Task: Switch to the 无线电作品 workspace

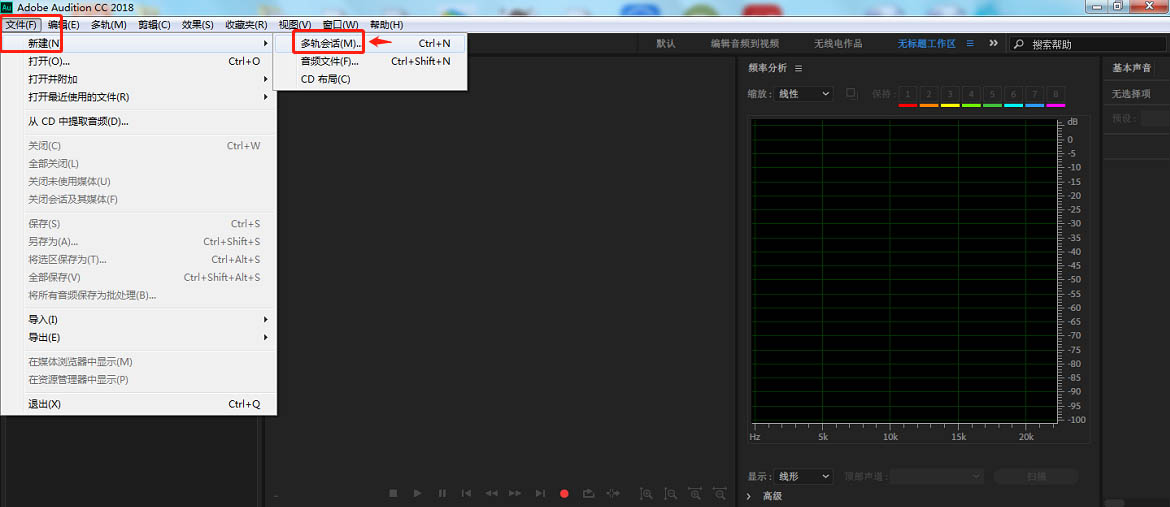Action: click(x=838, y=43)
